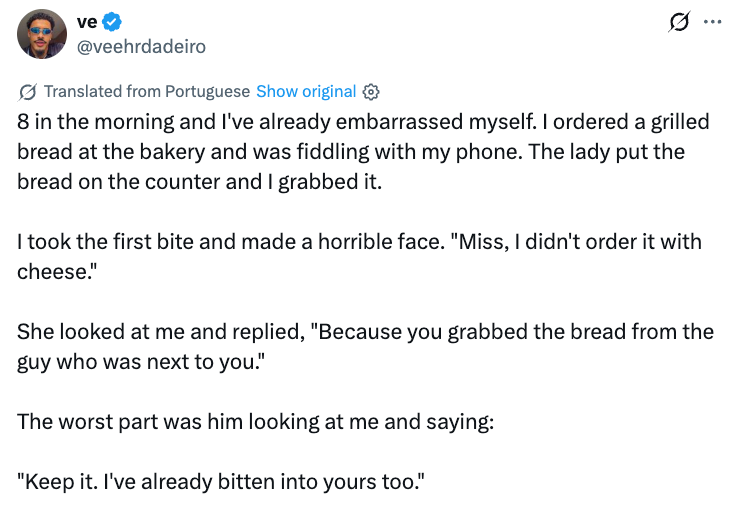Open the three-dot more options menu

click(x=712, y=22)
